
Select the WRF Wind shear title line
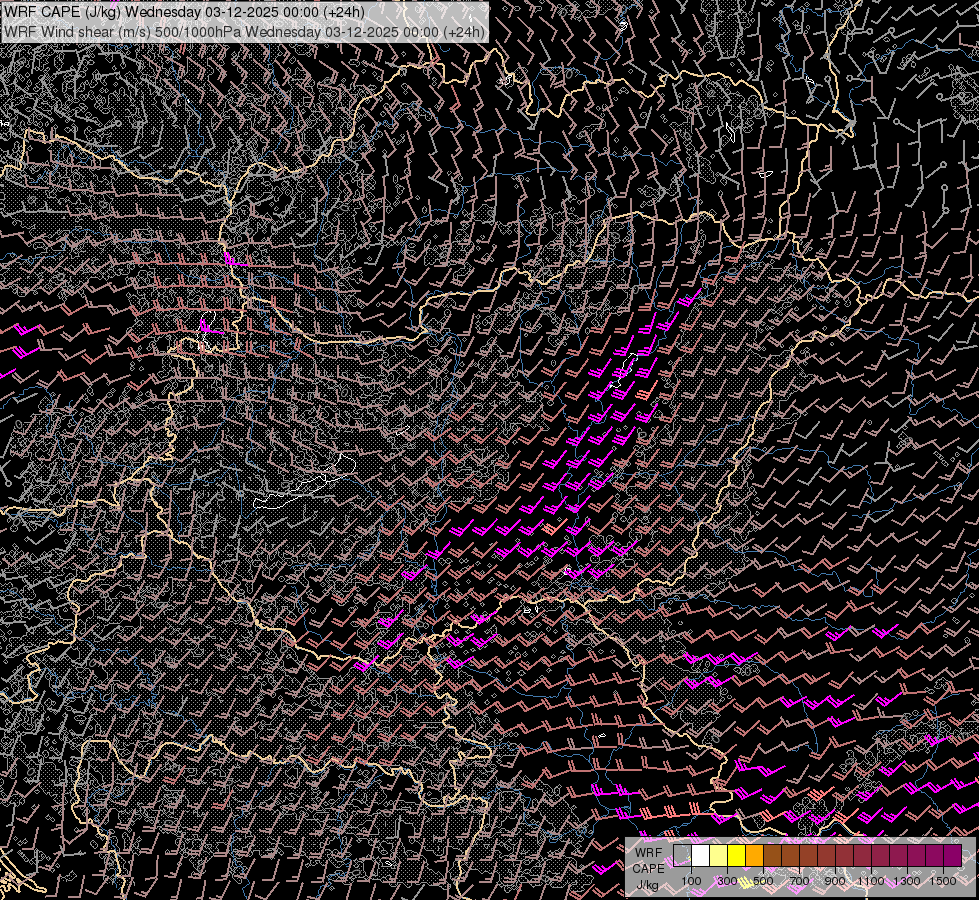(x=245, y=31)
